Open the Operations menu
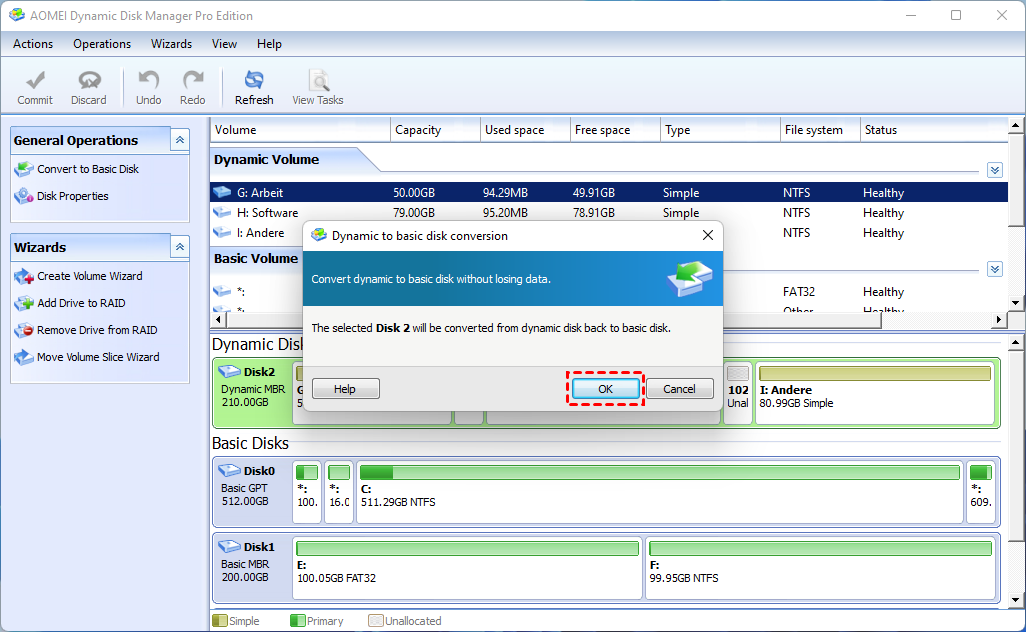 (102, 44)
